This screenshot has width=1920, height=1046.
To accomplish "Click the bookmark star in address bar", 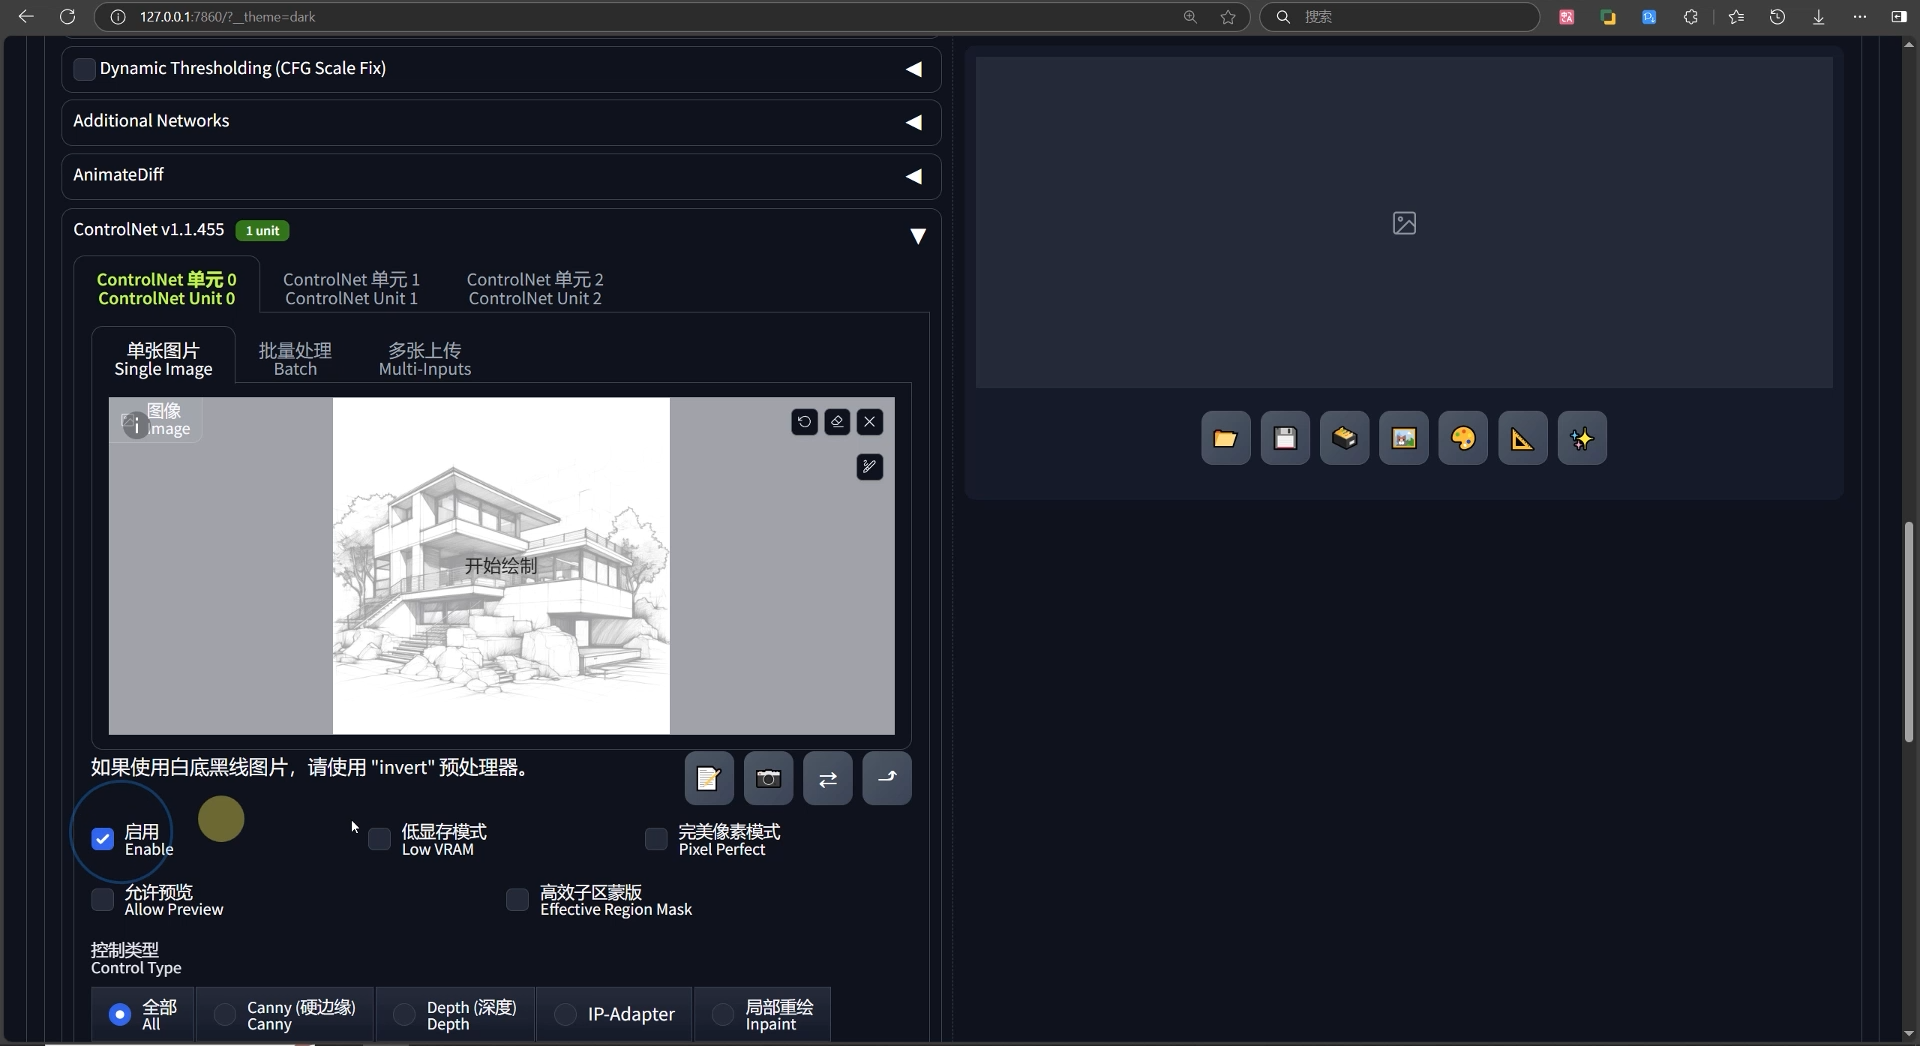I will (x=1228, y=17).
